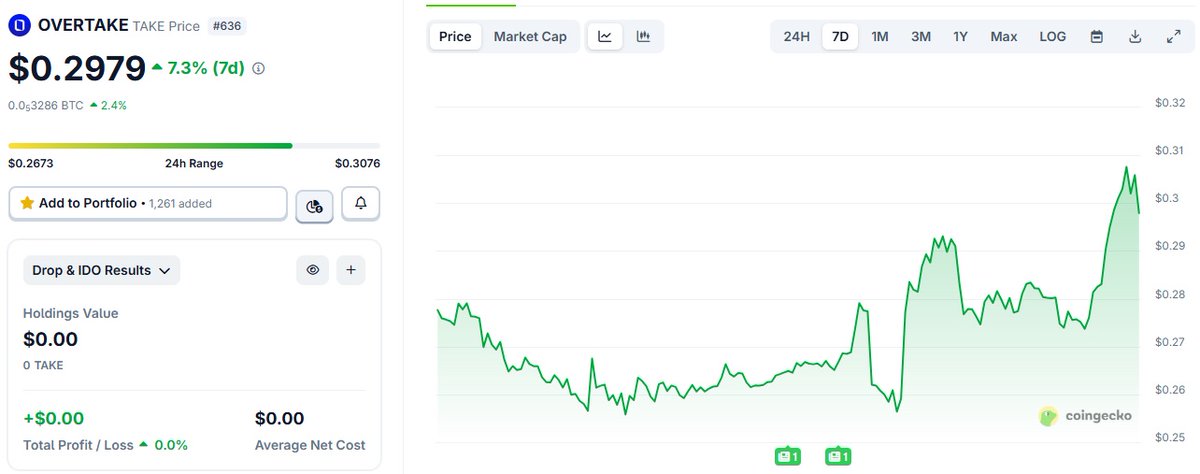Click the portfolio pie chart icon button

pyautogui.click(x=314, y=206)
